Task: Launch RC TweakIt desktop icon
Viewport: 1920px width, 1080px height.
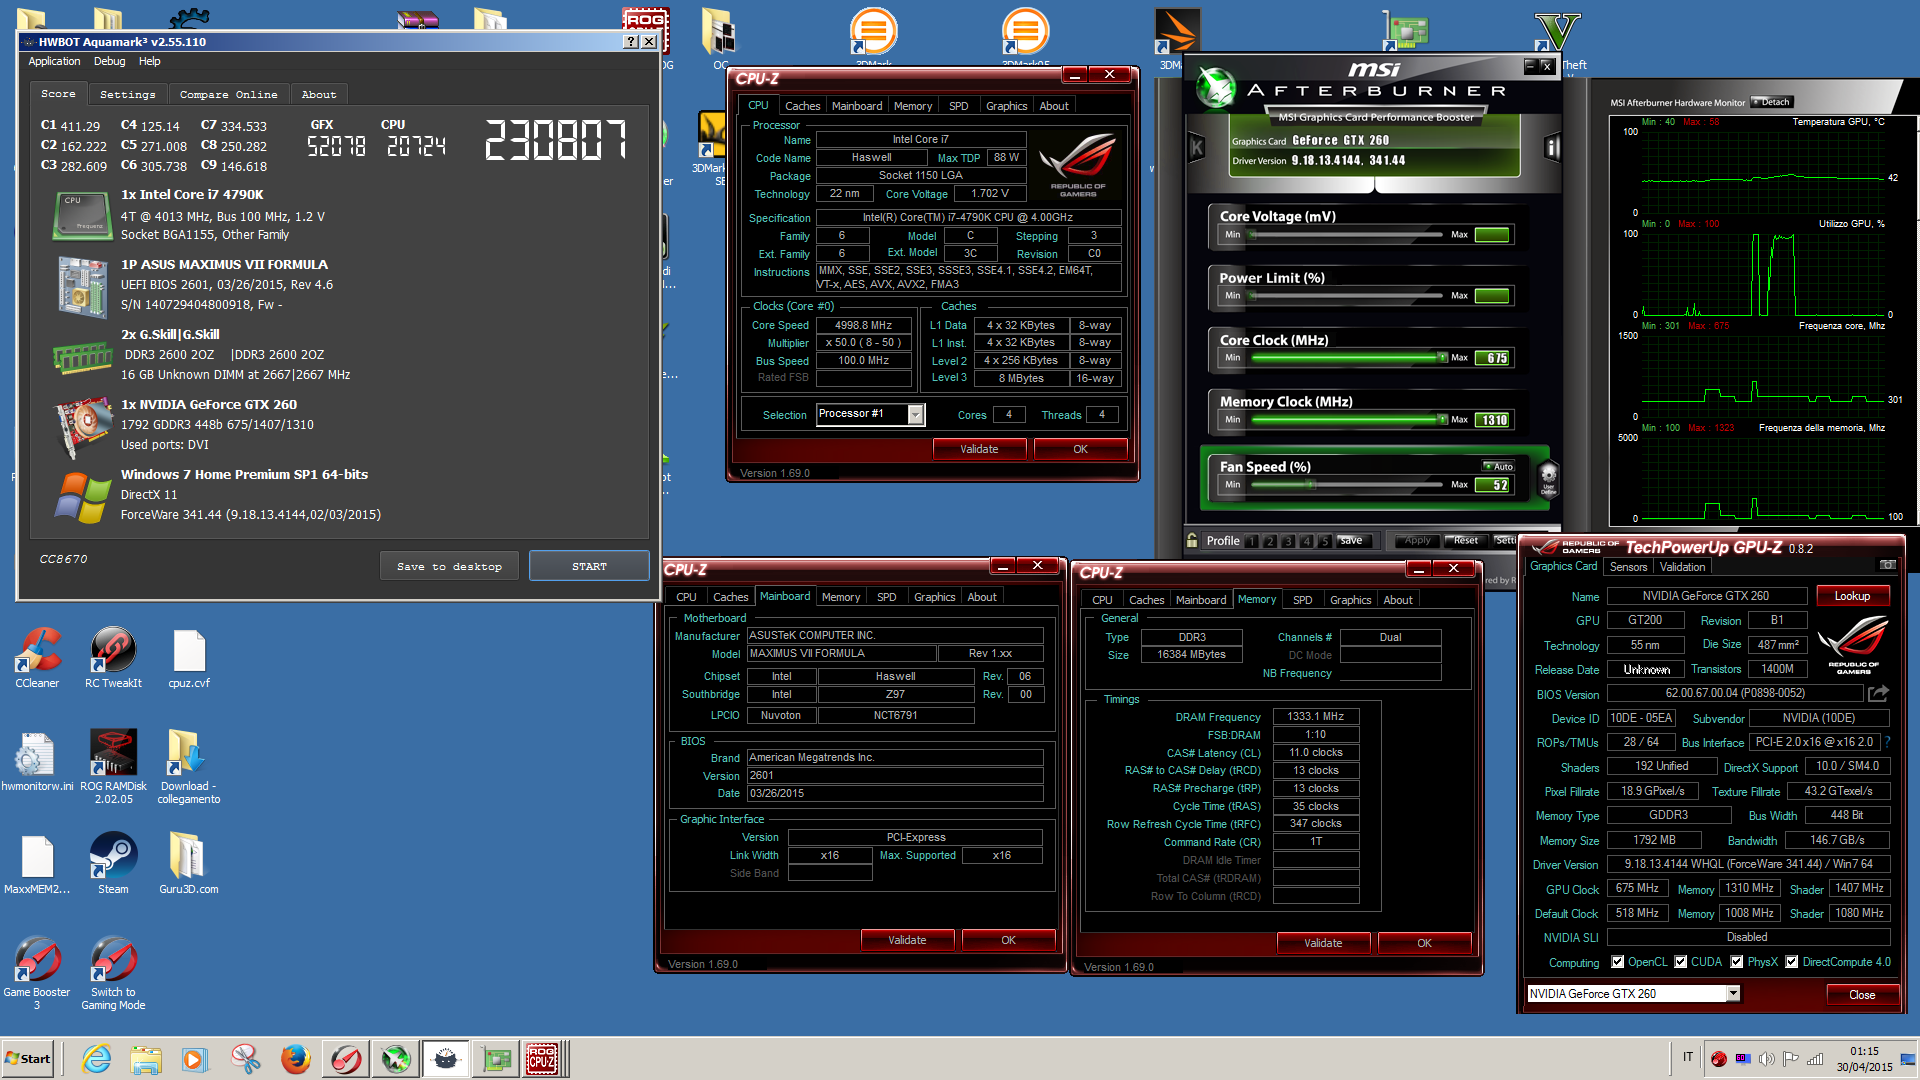Action: [x=113, y=655]
